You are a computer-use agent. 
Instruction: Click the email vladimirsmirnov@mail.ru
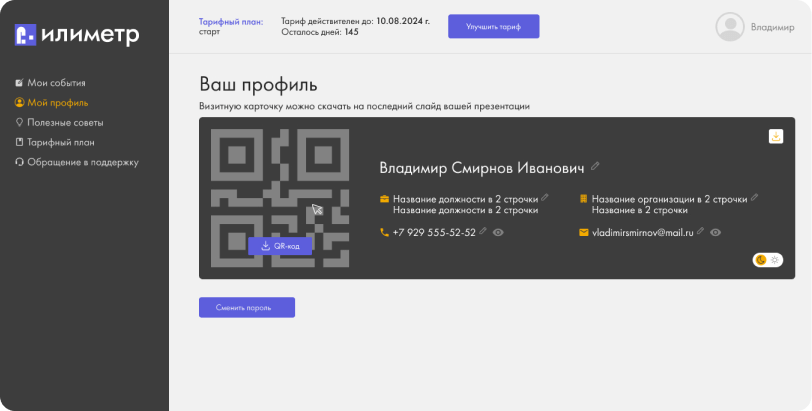tap(643, 233)
